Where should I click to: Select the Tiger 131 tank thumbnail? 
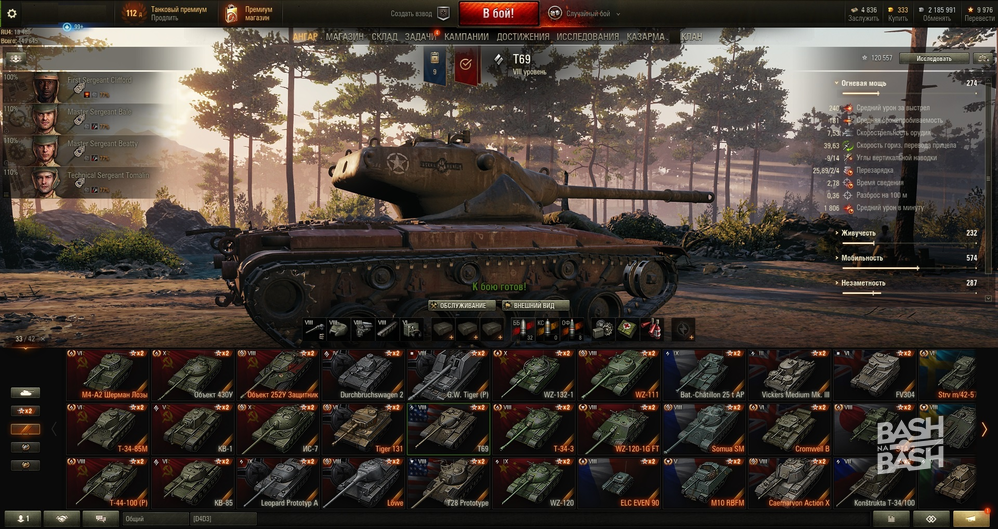[363, 428]
